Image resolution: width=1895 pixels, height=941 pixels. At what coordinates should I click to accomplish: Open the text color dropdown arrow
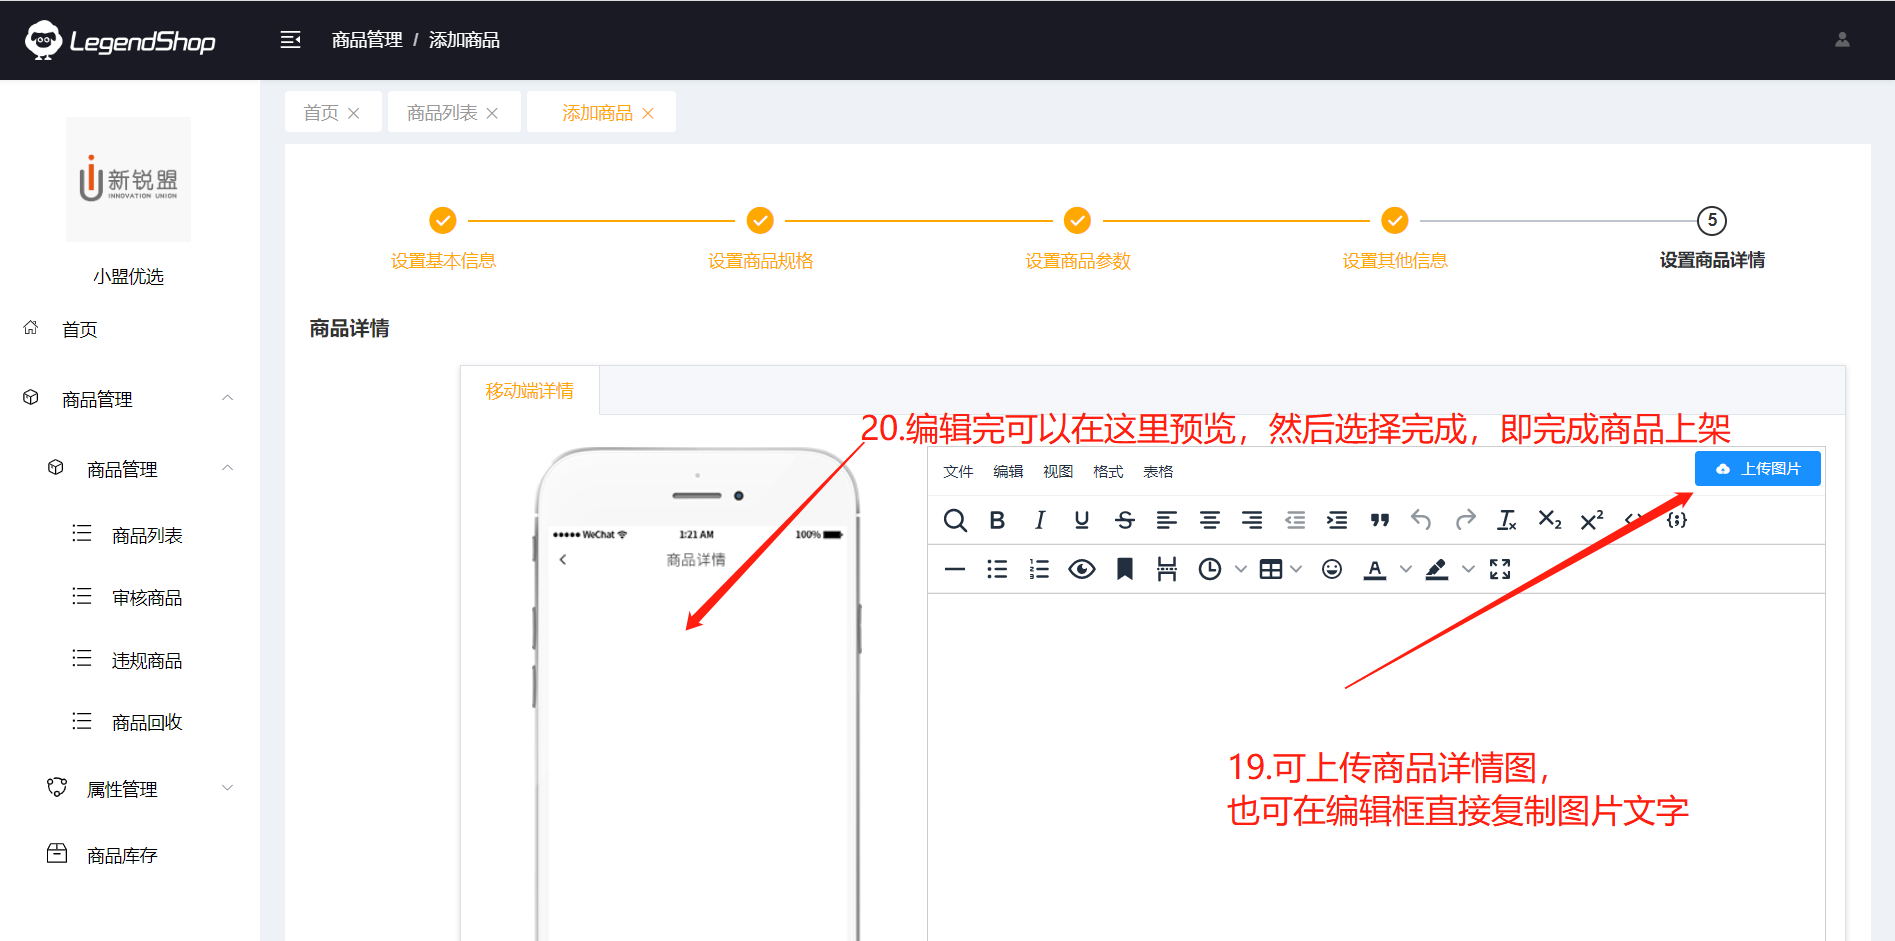click(x=1406, y=569)
